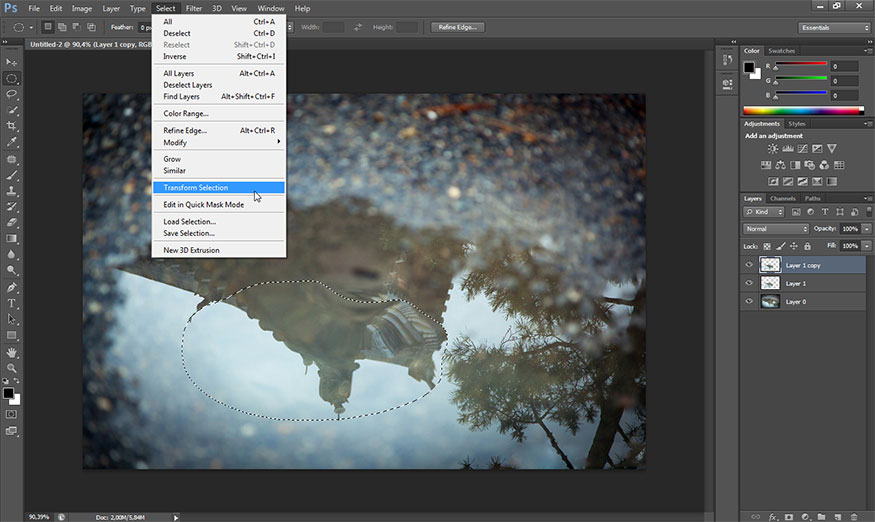Choose Transform Selection from Select menu
875x522 pixels.
[x=196, y=187]
